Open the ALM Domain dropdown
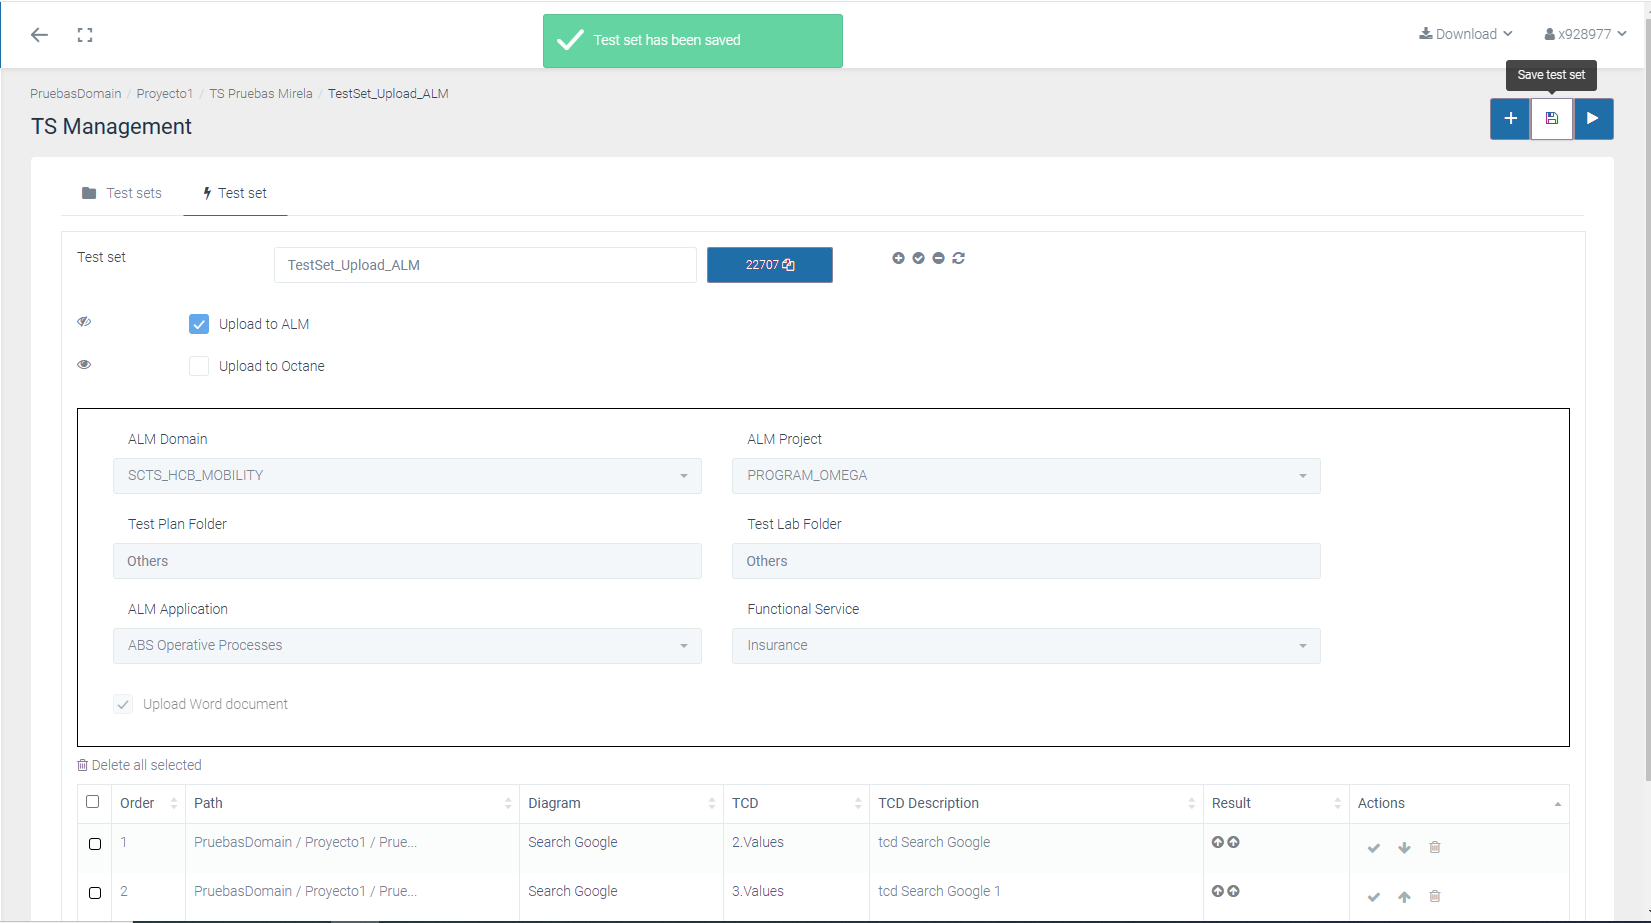This screenshot has width=1651, height=923. [407, 476]
